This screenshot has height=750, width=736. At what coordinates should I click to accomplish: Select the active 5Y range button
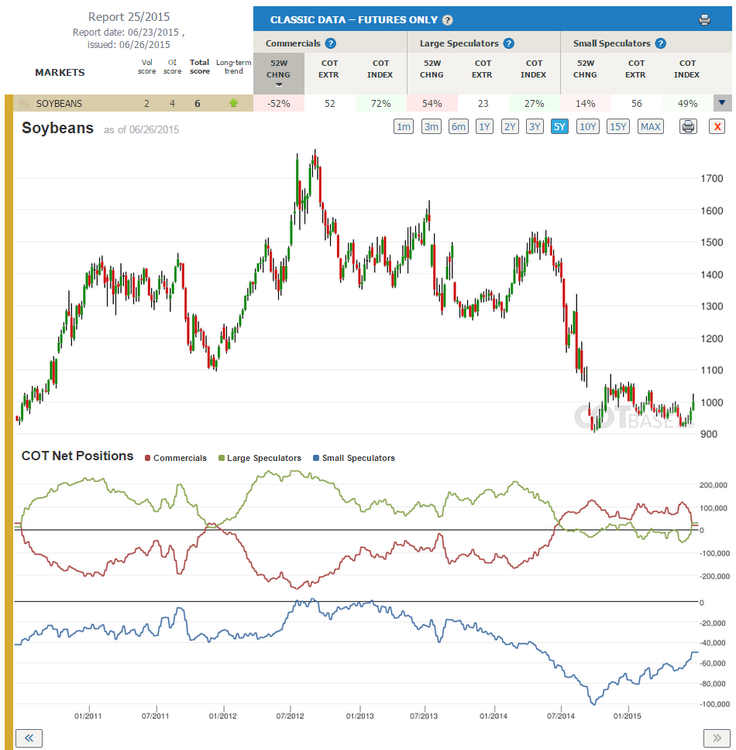coord(560,127)
